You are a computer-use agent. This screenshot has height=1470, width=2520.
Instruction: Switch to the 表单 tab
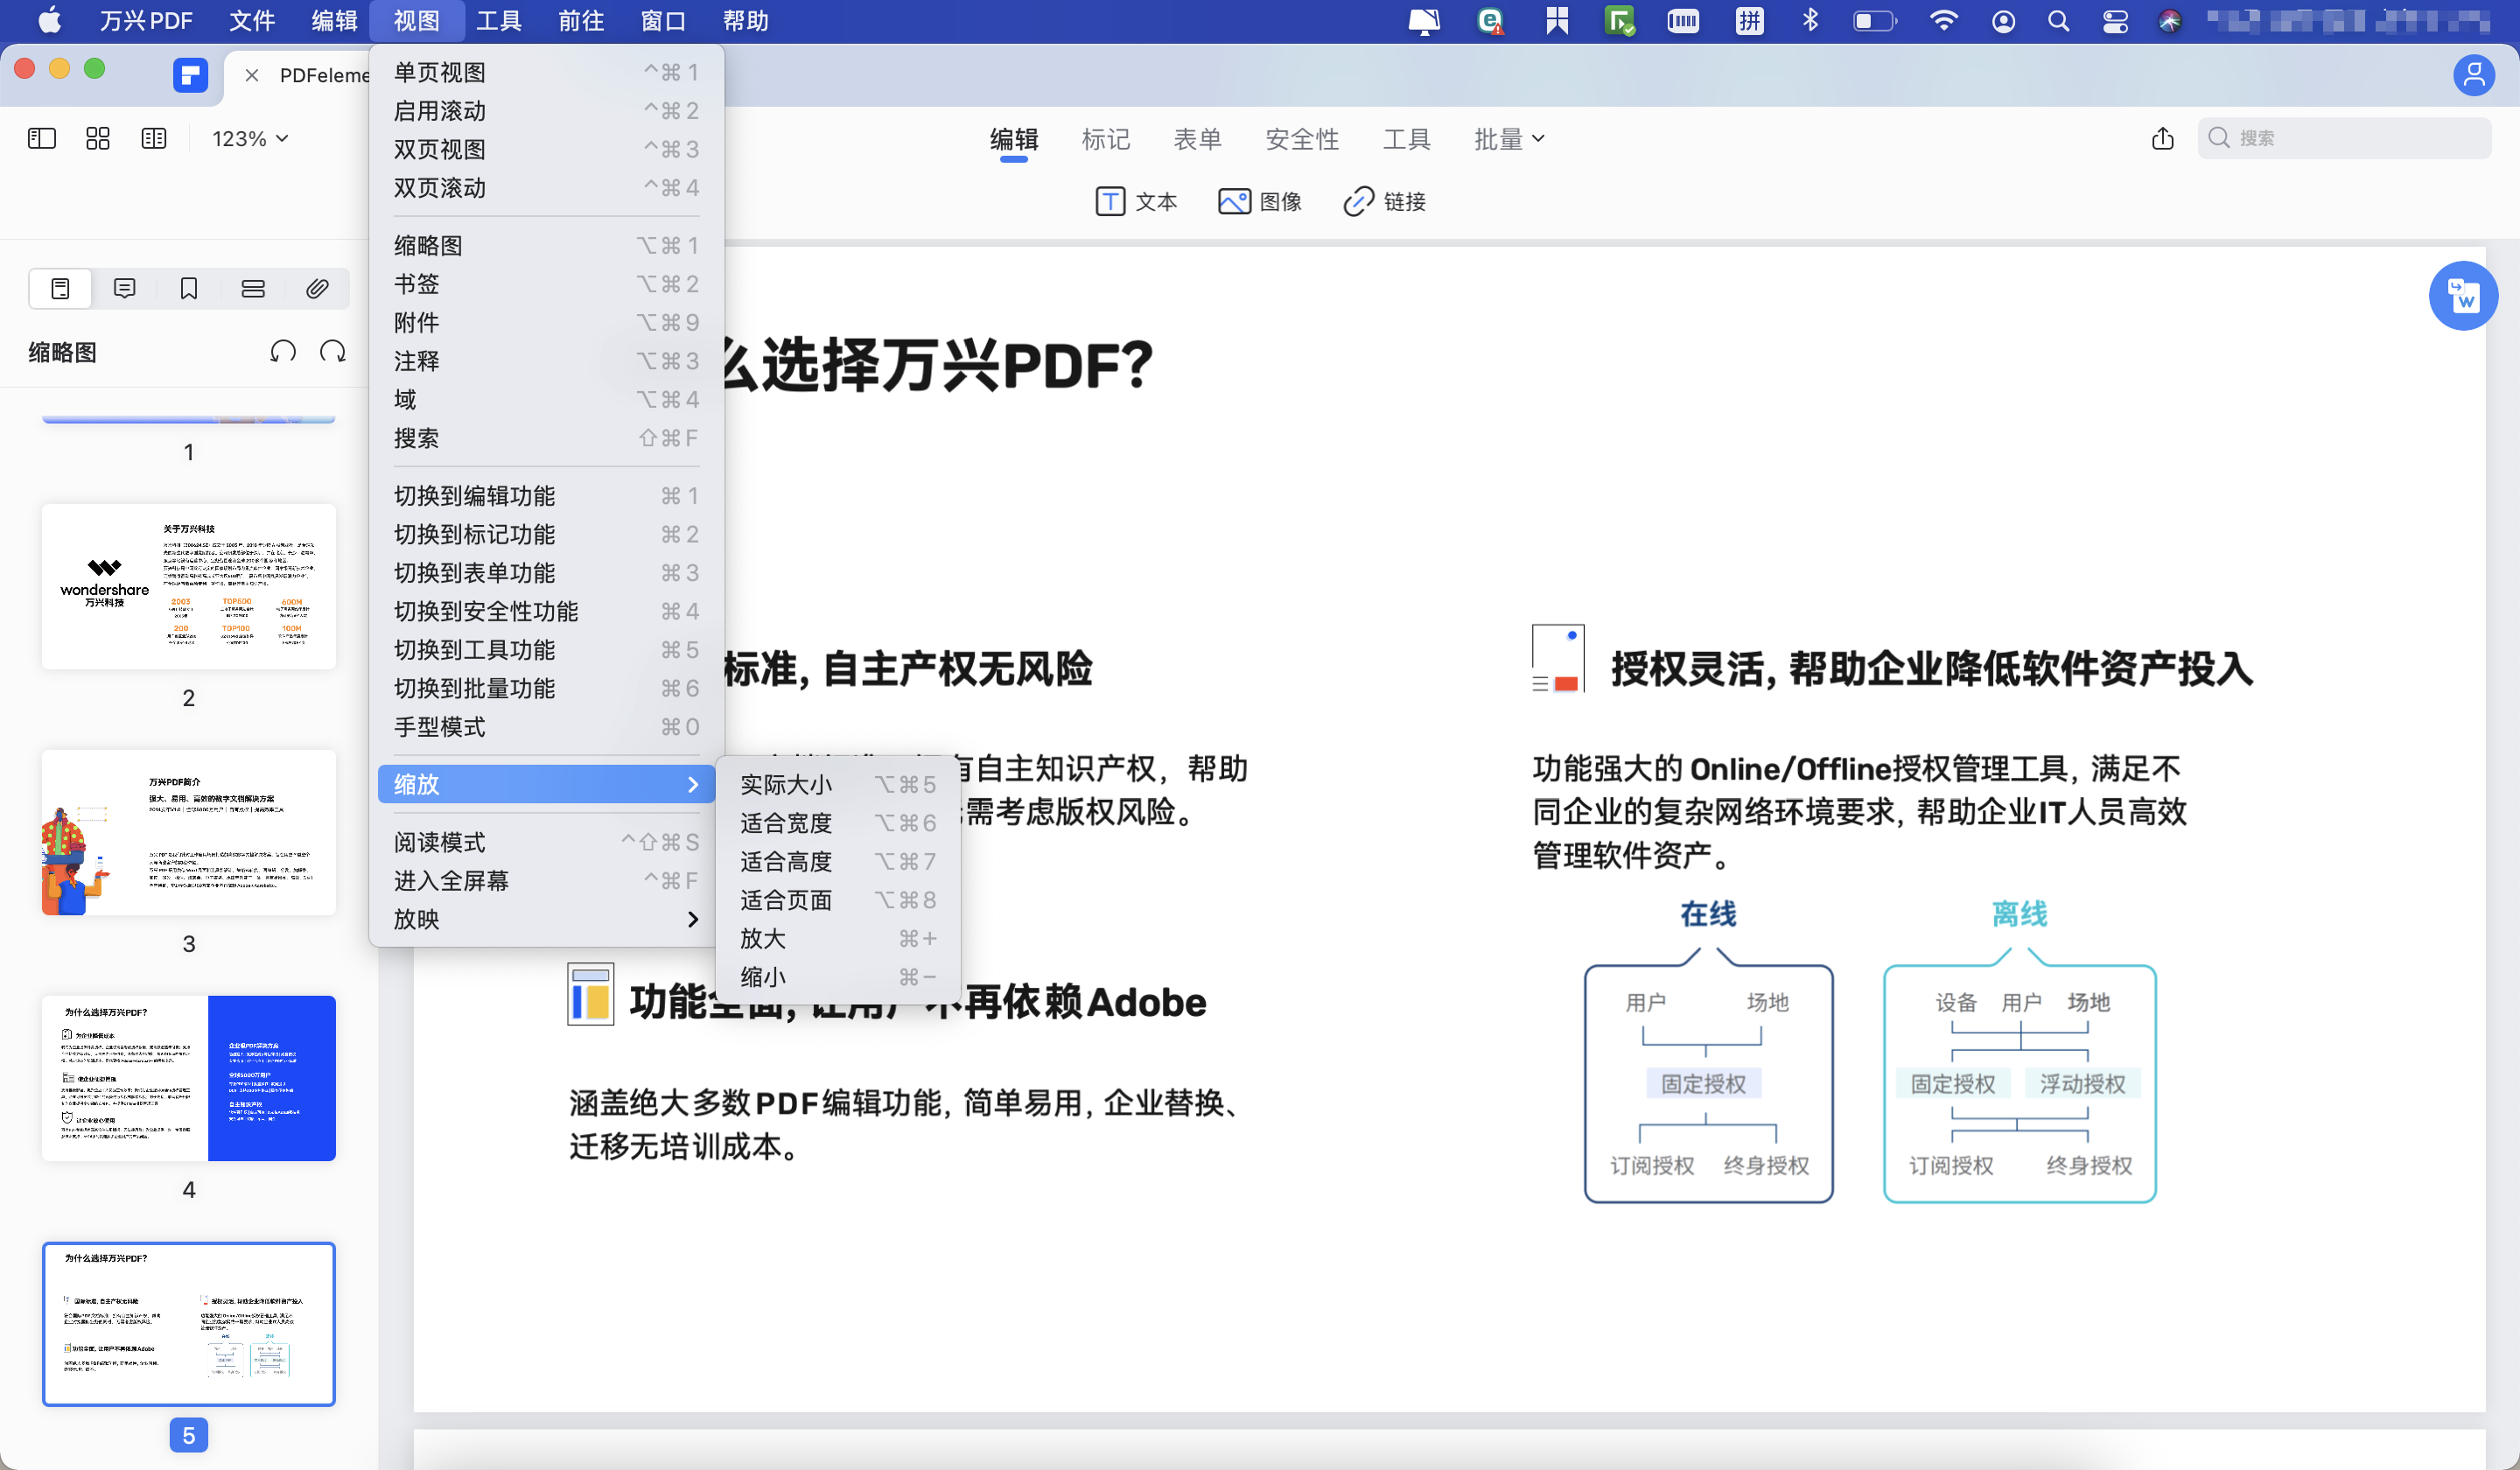pos(1198,139)
